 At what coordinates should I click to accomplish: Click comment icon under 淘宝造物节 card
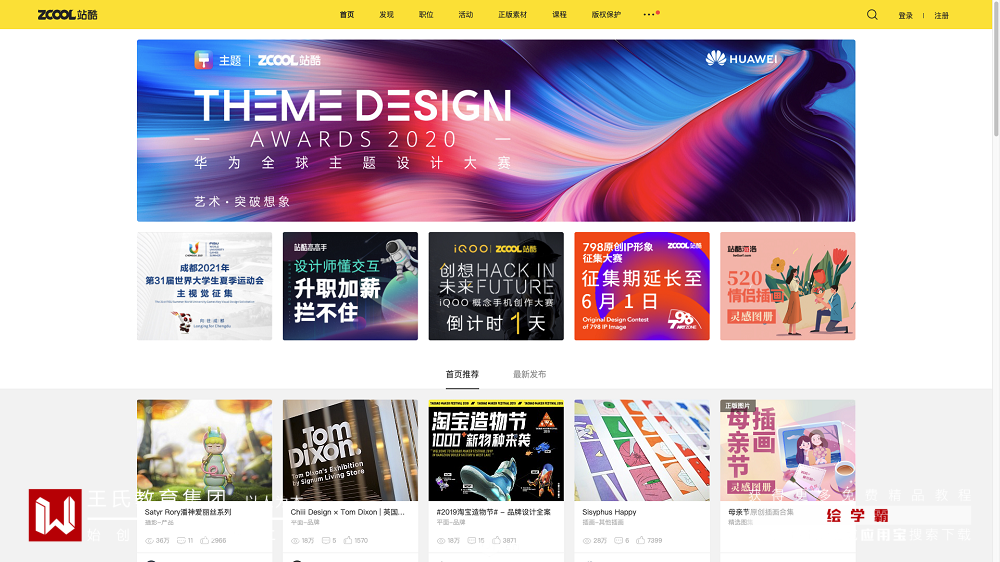[x=472, y=540]
